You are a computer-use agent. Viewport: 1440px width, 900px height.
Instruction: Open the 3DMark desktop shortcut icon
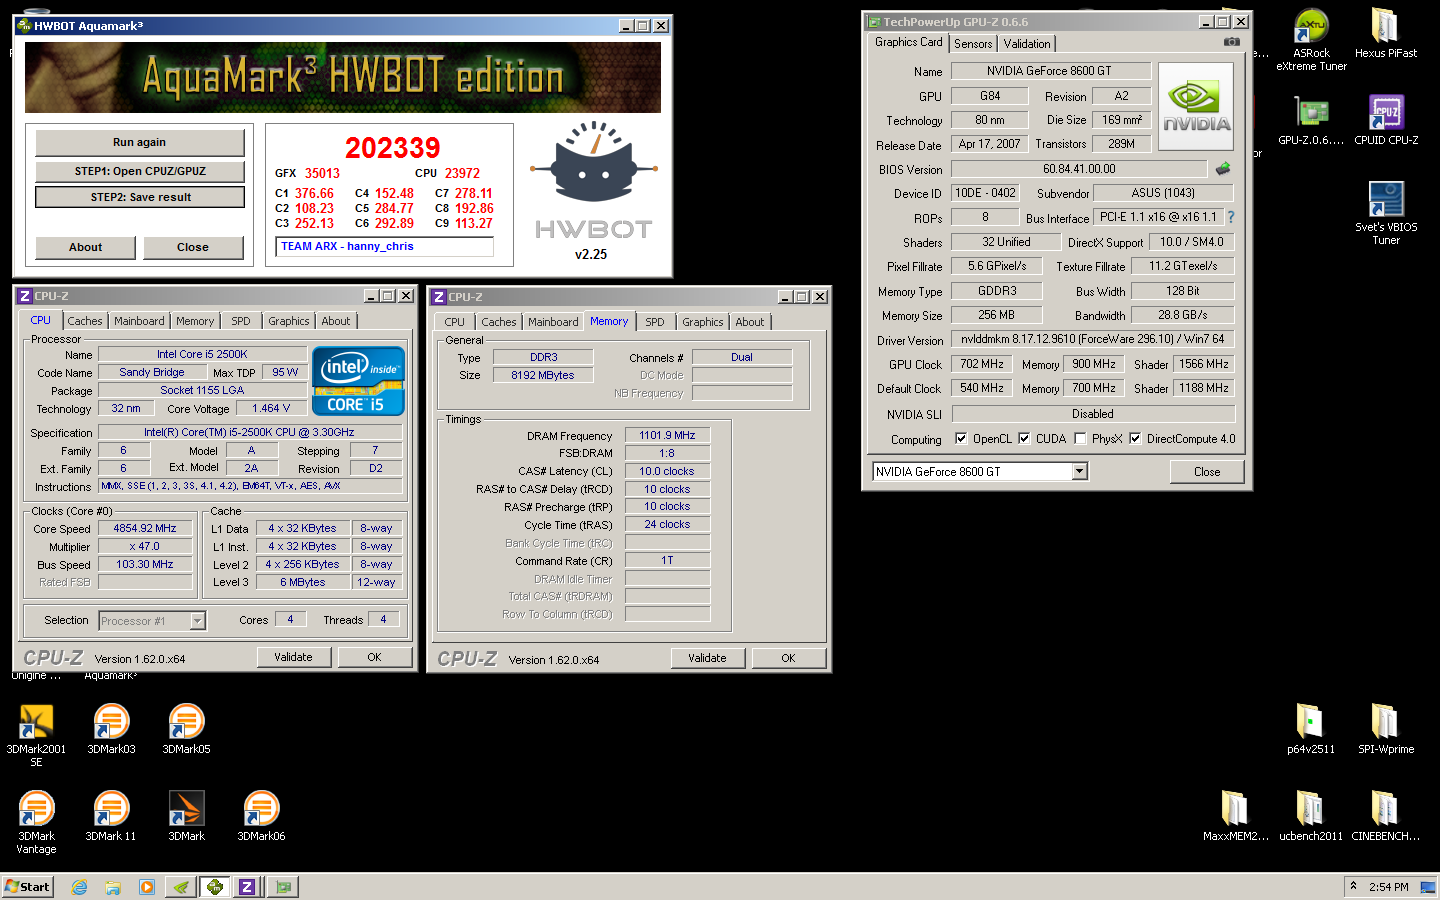[x=186, y=815]
